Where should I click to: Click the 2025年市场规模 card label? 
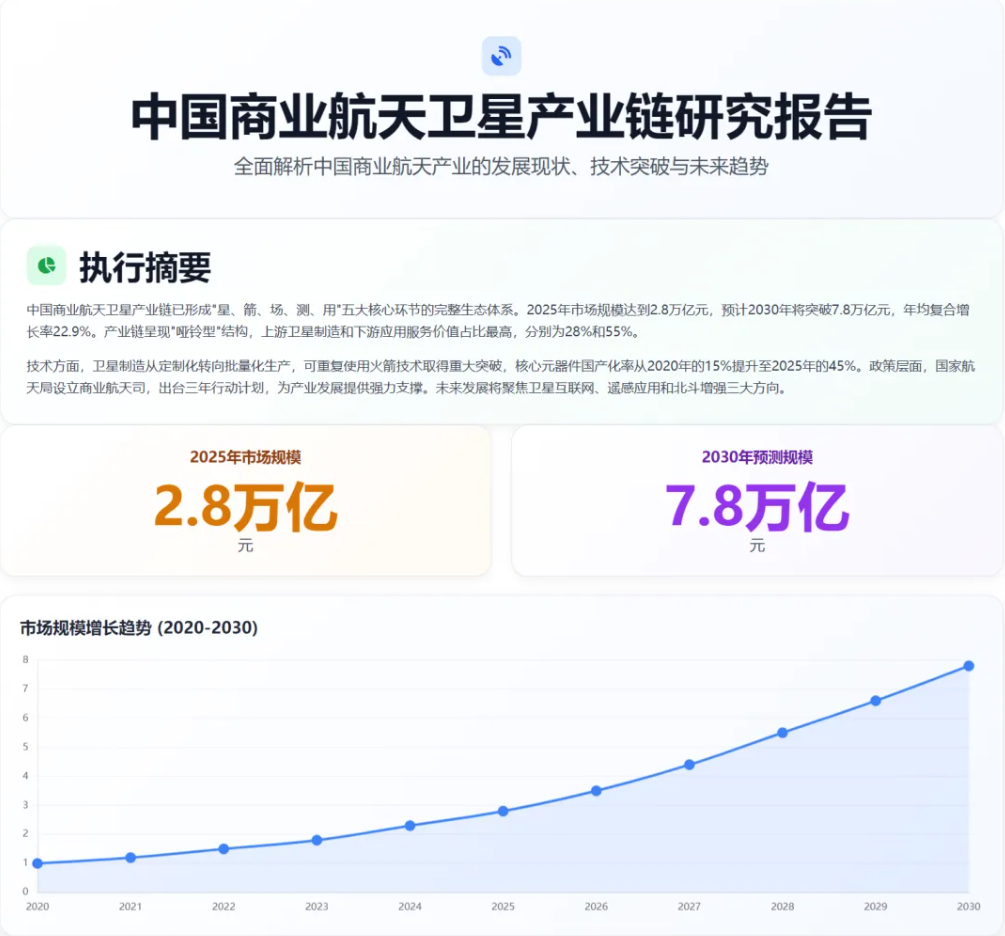click(245, 457)
